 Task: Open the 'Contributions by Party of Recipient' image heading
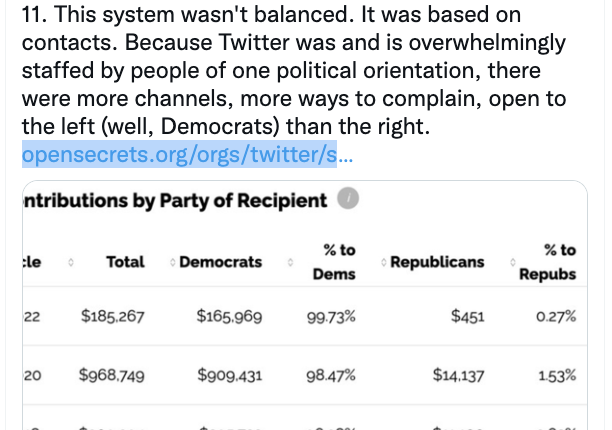point(175,201)
